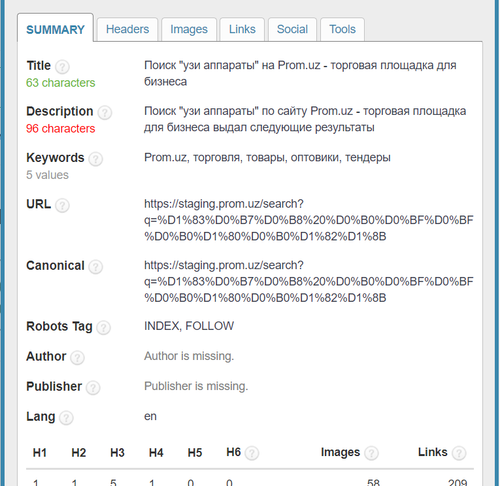Viewport: 500px width, 486px height.
Task: Click the '63 characters' title length label
Action: pos(61,83)
